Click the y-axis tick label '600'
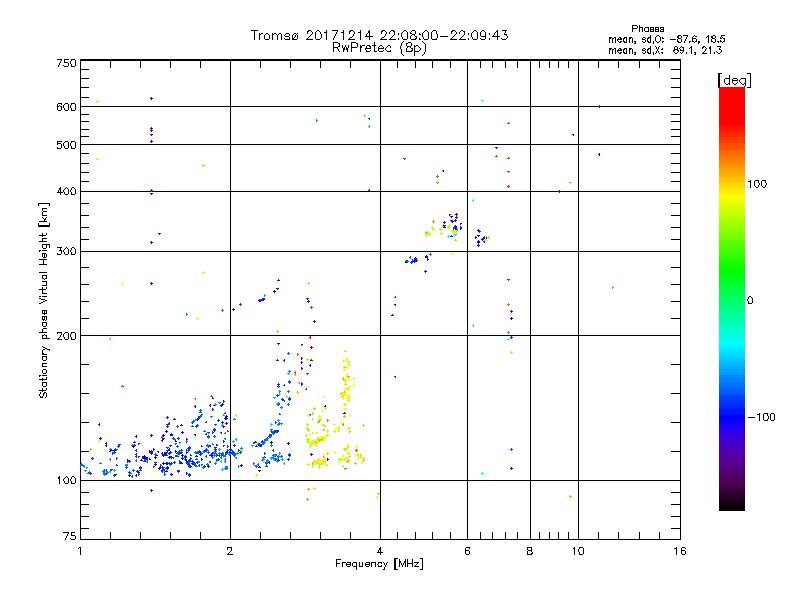 [66, 107]
